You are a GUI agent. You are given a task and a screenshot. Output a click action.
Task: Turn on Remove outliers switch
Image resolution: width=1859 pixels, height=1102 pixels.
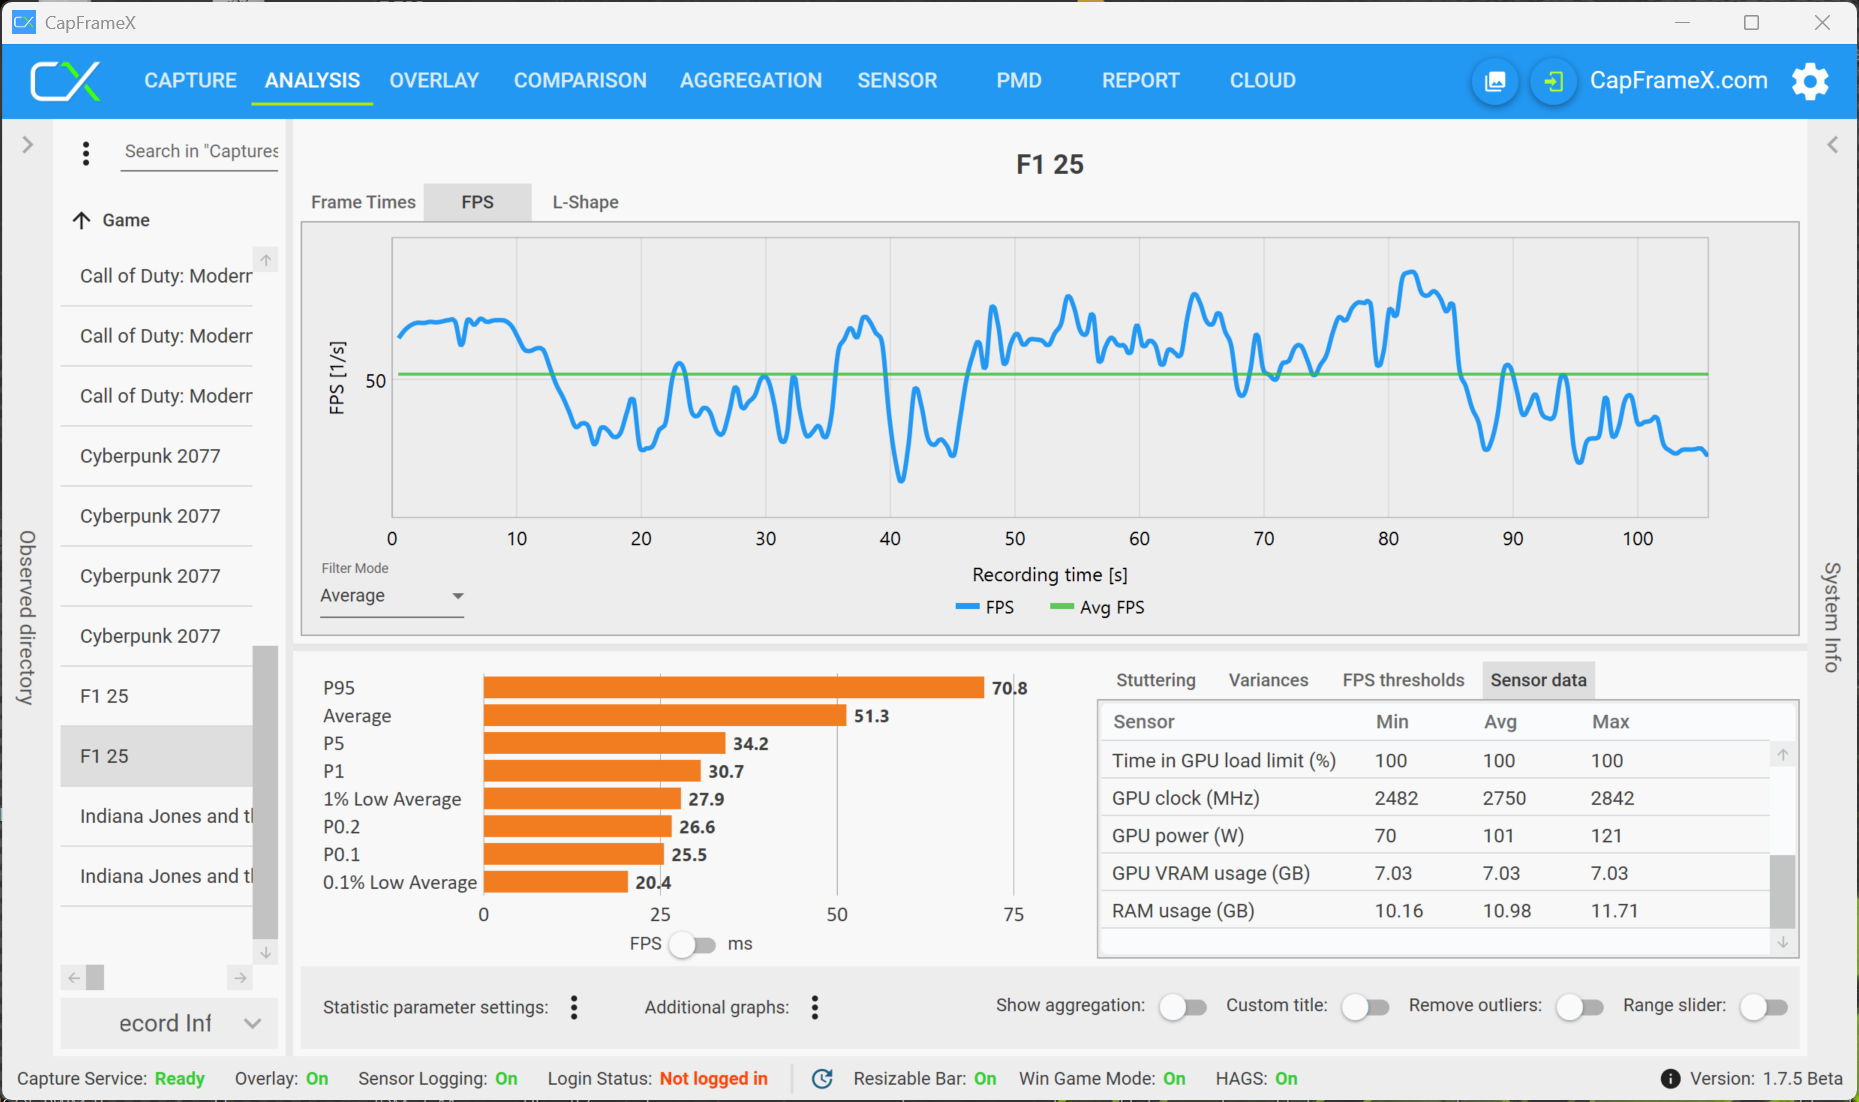pyautogui.click(x=1579, y=1007)
